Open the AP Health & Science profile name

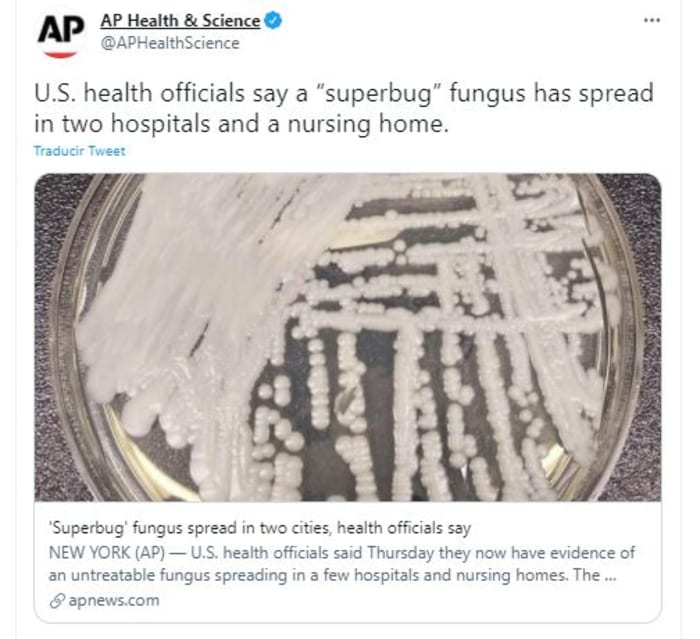pos(180,21)
